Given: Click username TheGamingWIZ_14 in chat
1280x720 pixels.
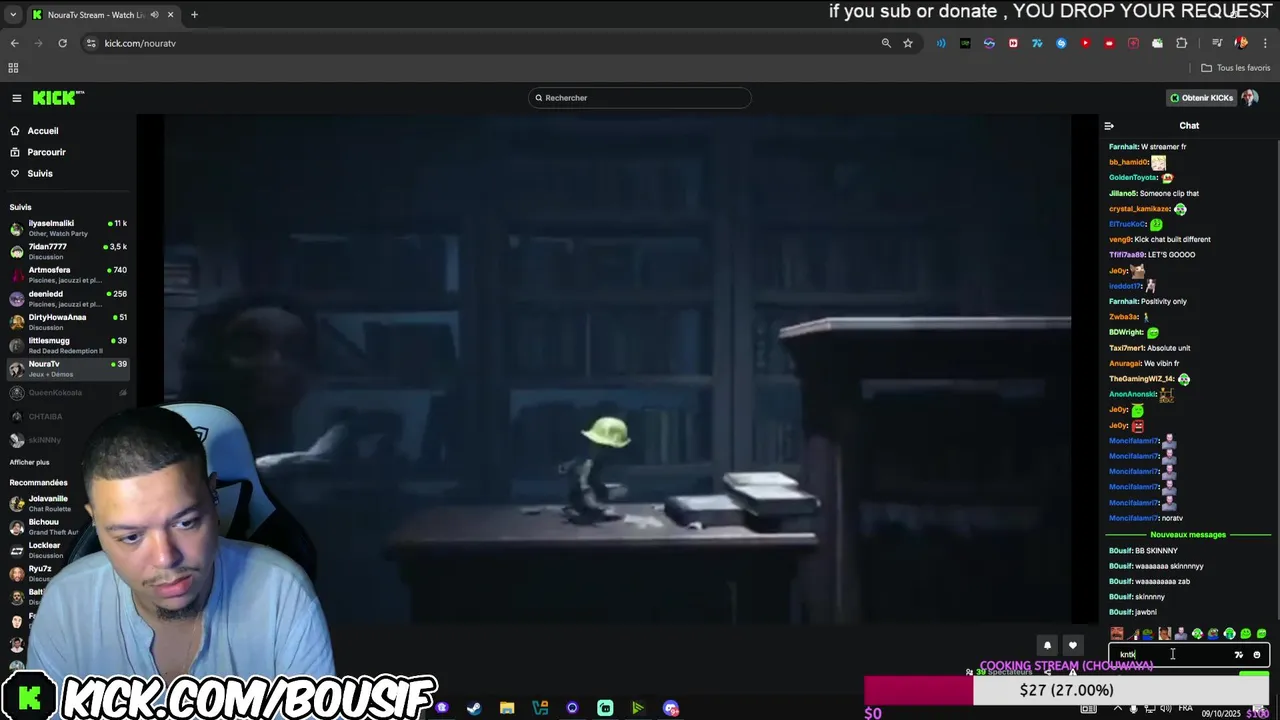Looking at the screenshot, I should pyautogui.click(x=1141, y=380).
